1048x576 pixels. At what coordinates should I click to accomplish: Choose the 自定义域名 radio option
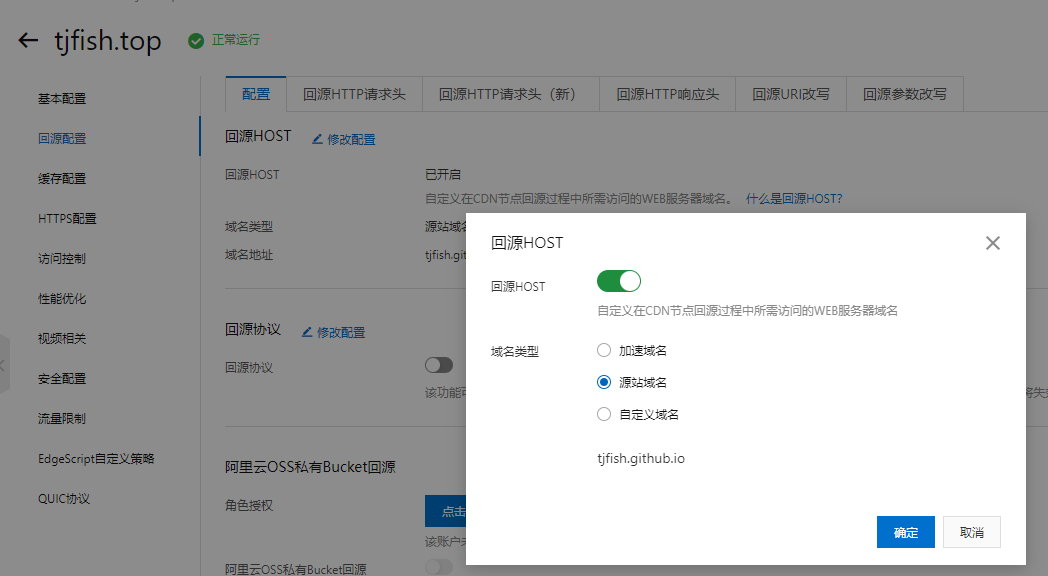tap(603, 414)
